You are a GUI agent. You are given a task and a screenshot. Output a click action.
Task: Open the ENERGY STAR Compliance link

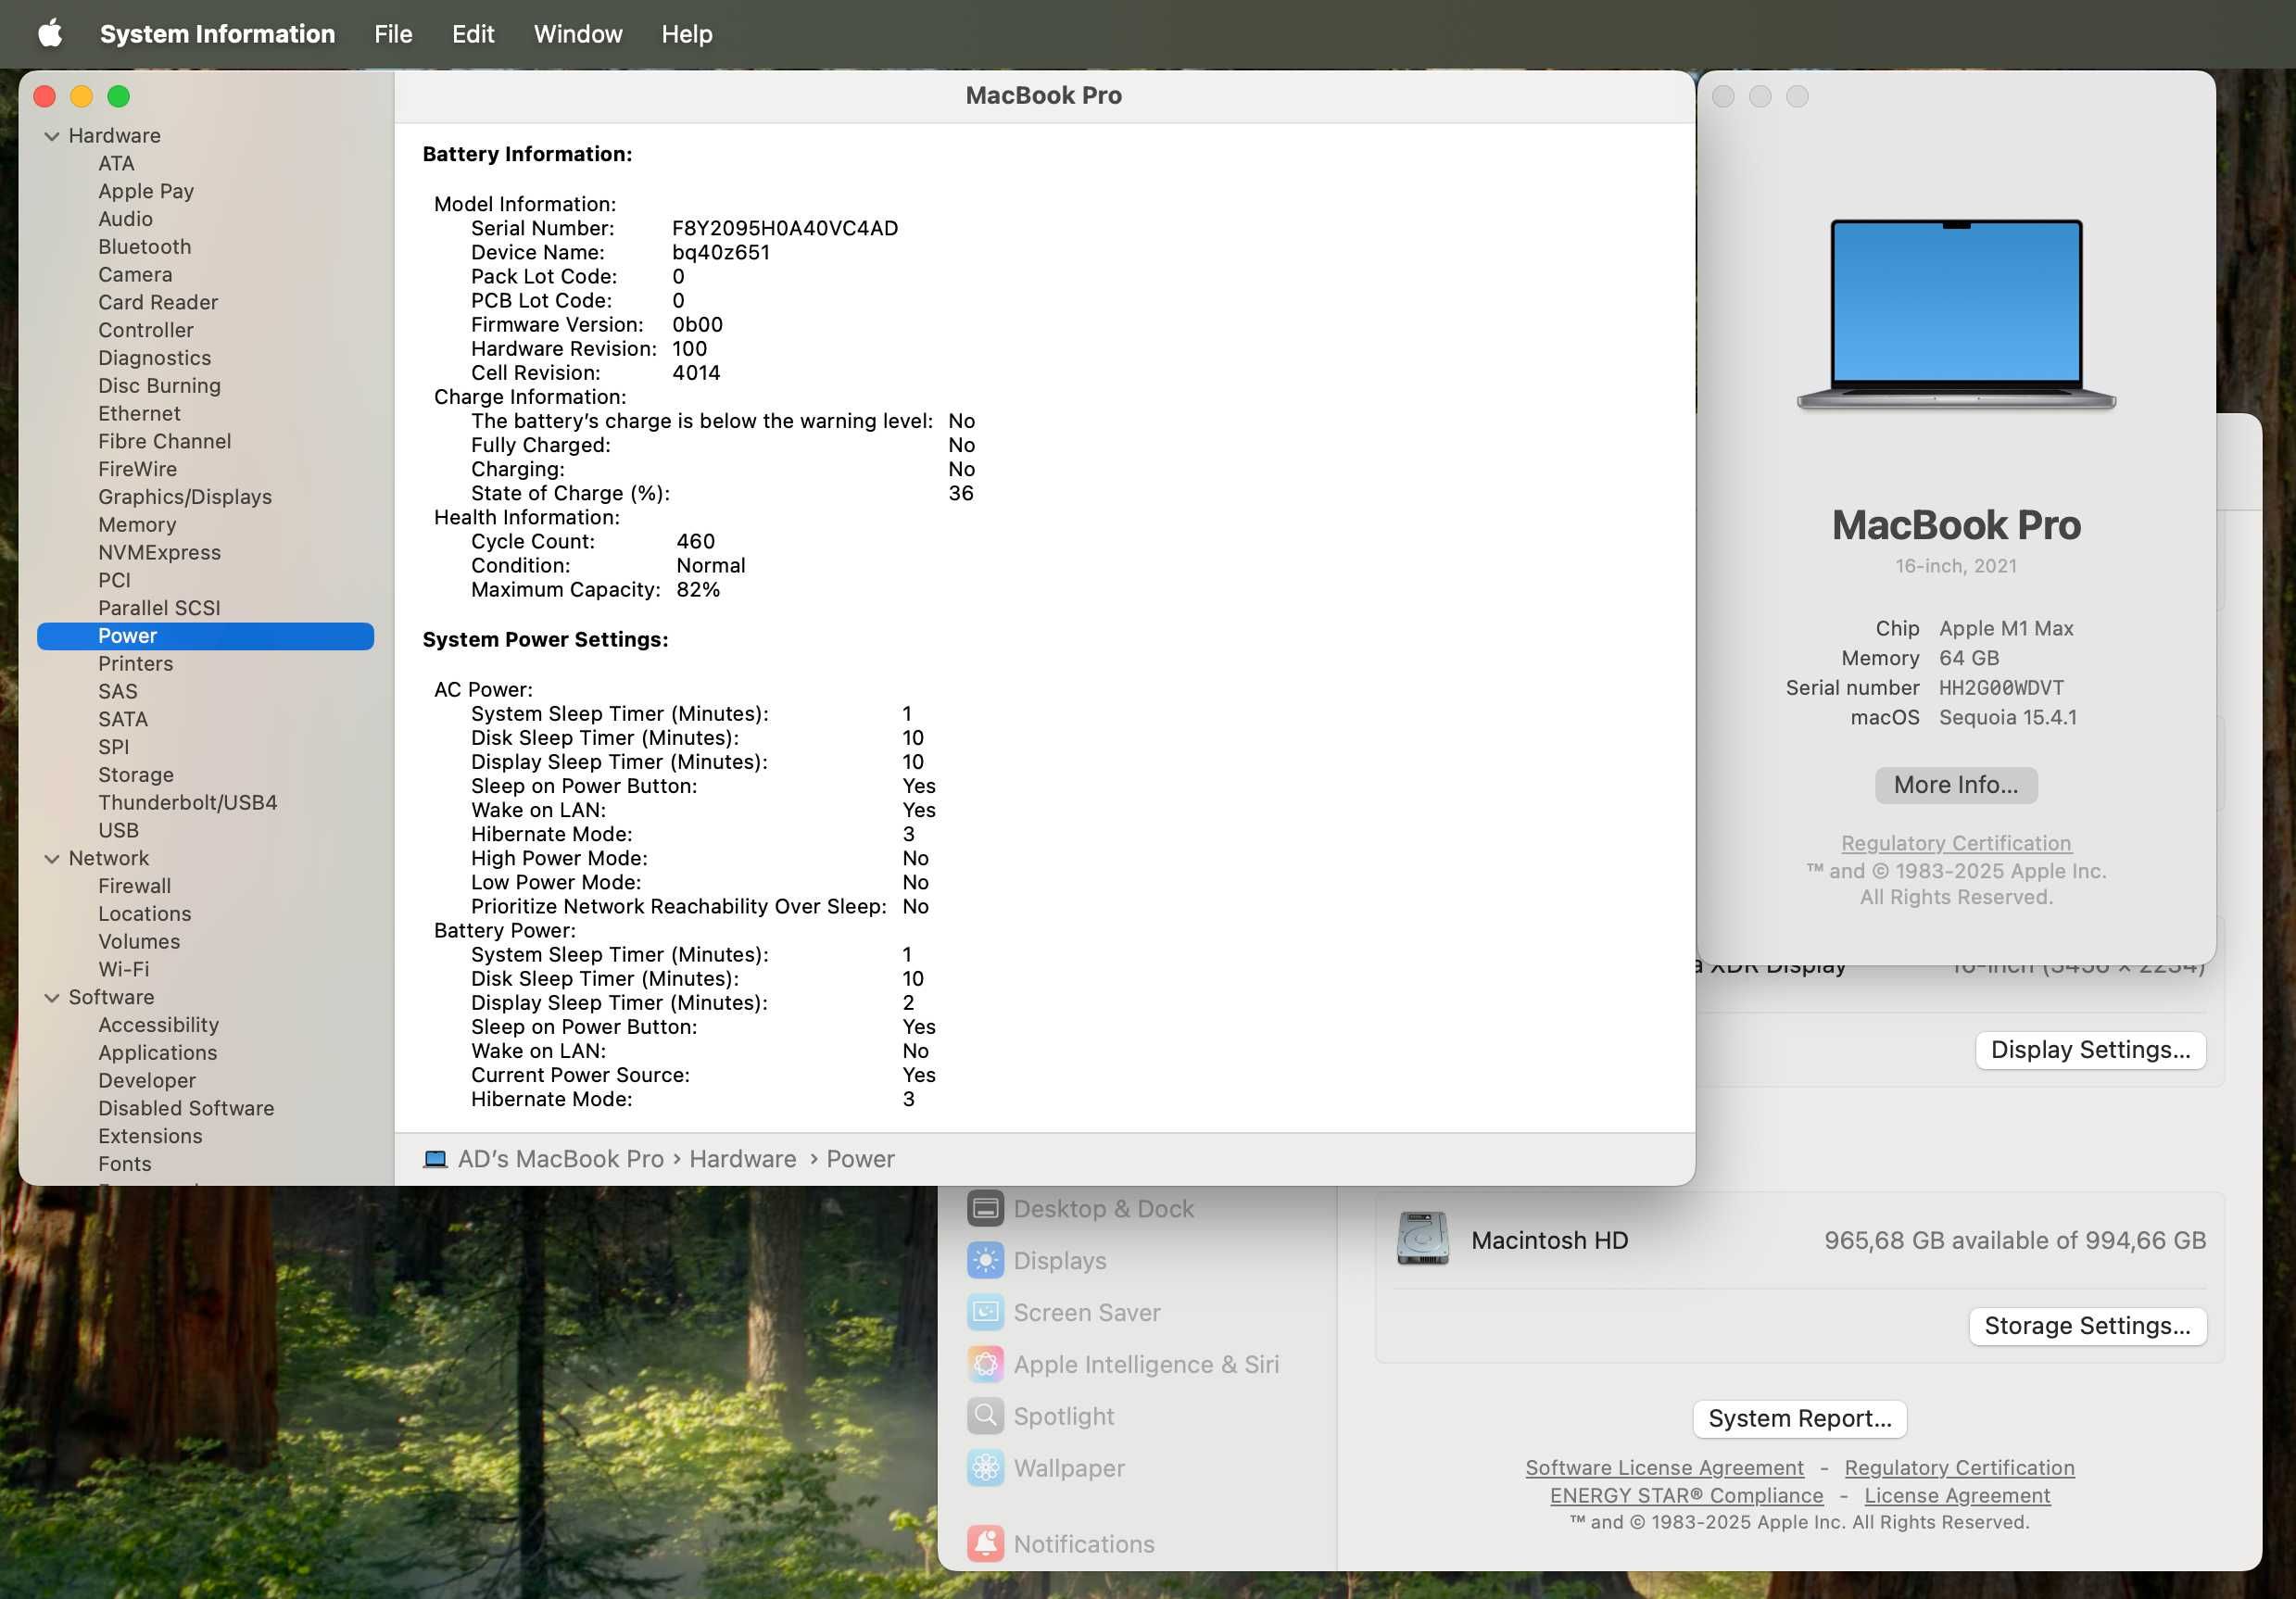[x=1686, y=1495]
